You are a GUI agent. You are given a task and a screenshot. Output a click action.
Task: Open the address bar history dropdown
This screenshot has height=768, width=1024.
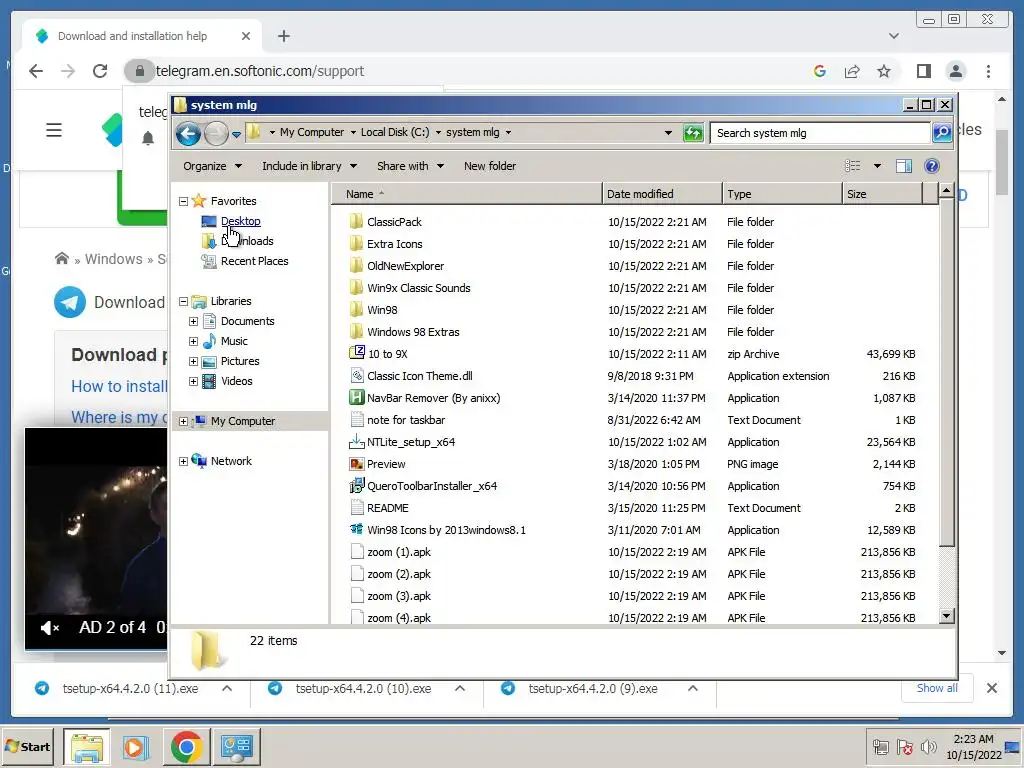pyautogui.click(x=668, y=133)
